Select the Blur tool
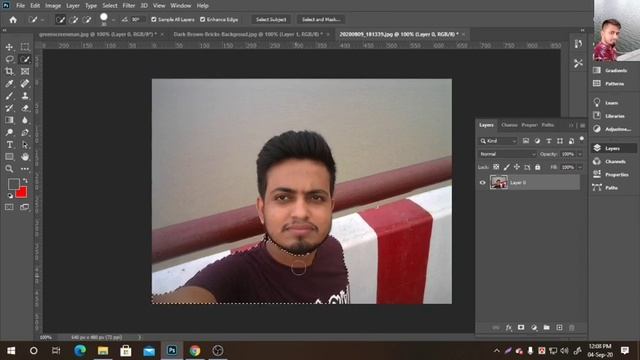Screen dimensions: 640x360 coord(25,120)
